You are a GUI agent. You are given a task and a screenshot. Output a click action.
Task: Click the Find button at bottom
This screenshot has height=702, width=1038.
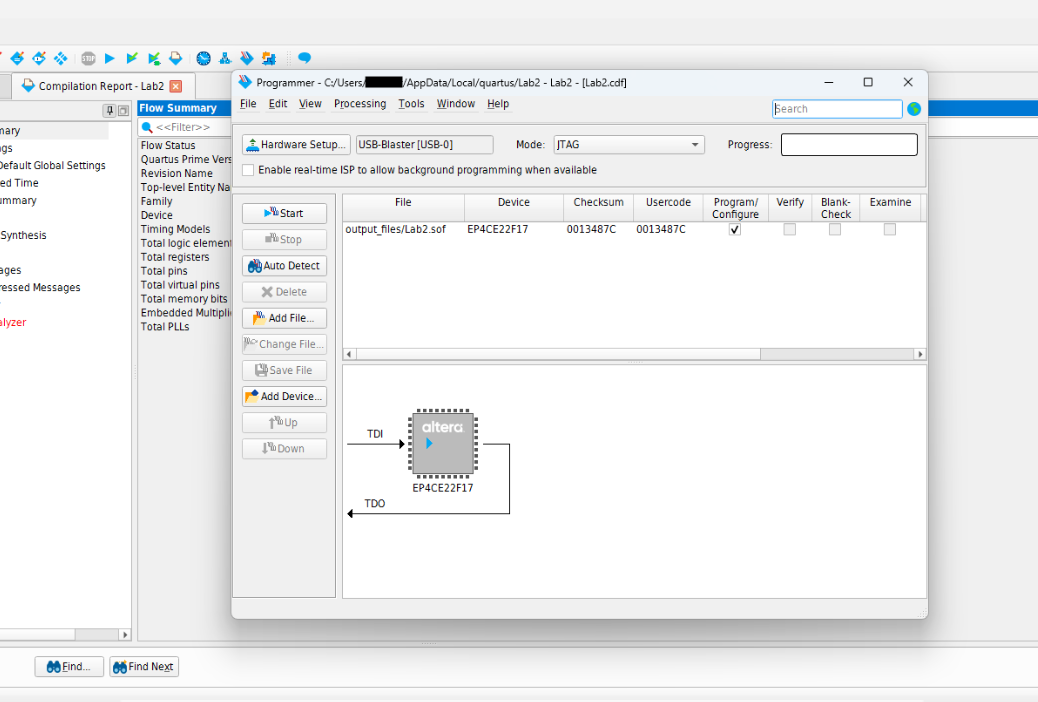pos(69,667)
